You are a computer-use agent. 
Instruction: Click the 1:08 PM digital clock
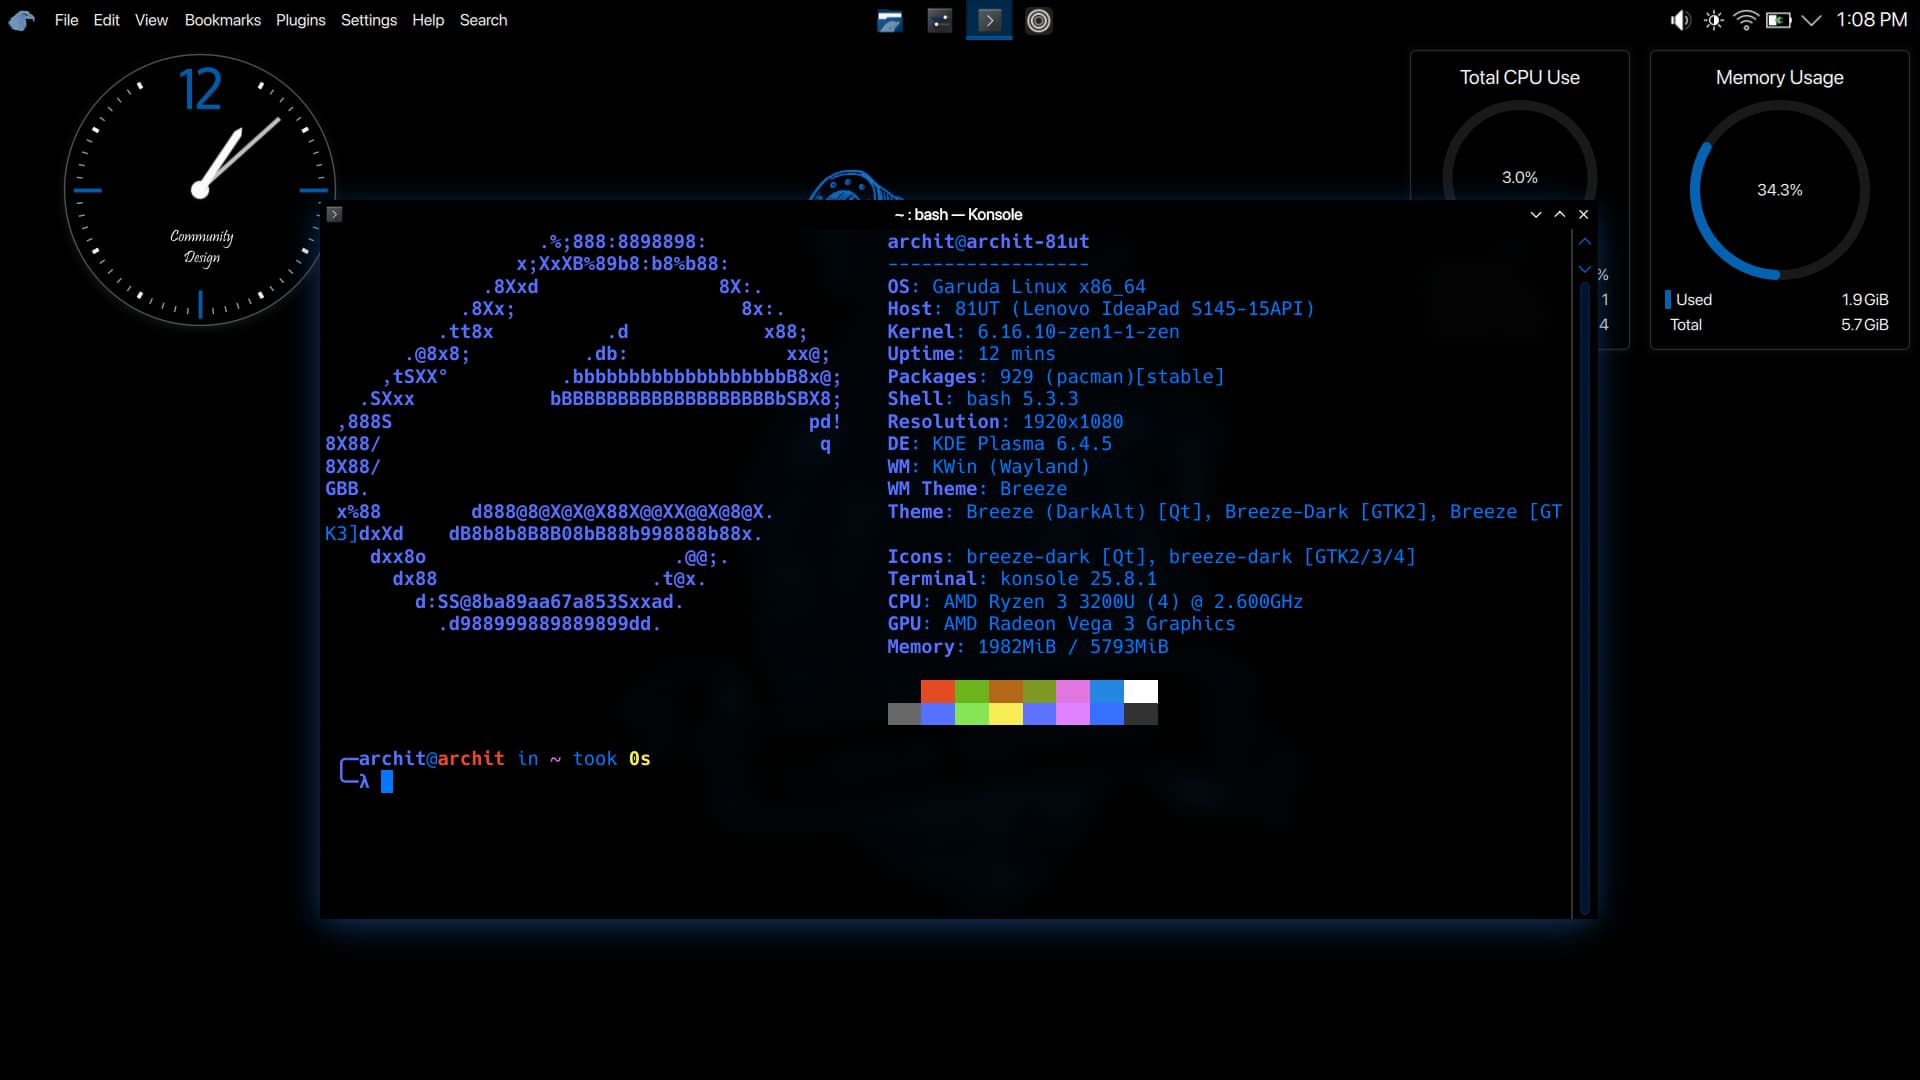pyautogui.click(x=1871, y=20)
